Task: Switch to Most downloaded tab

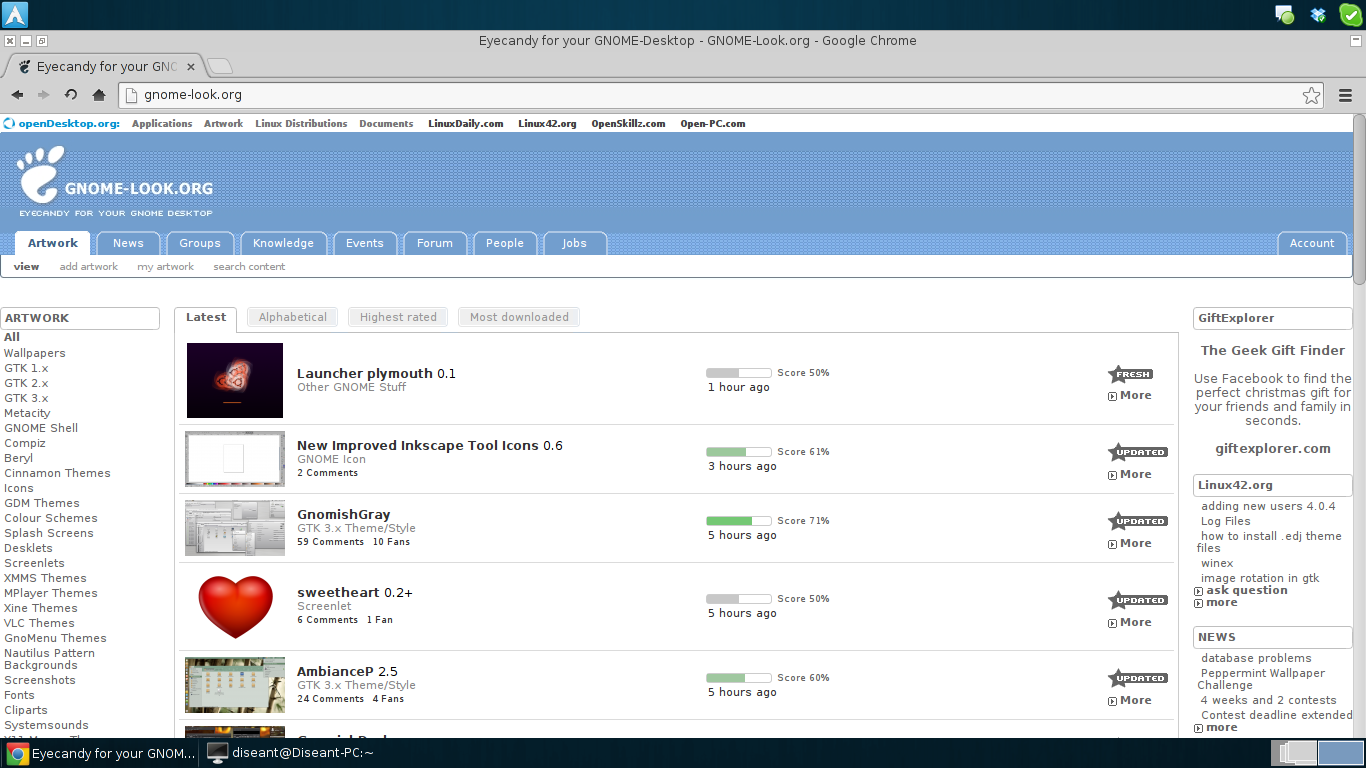Action: tap(519, 317)
